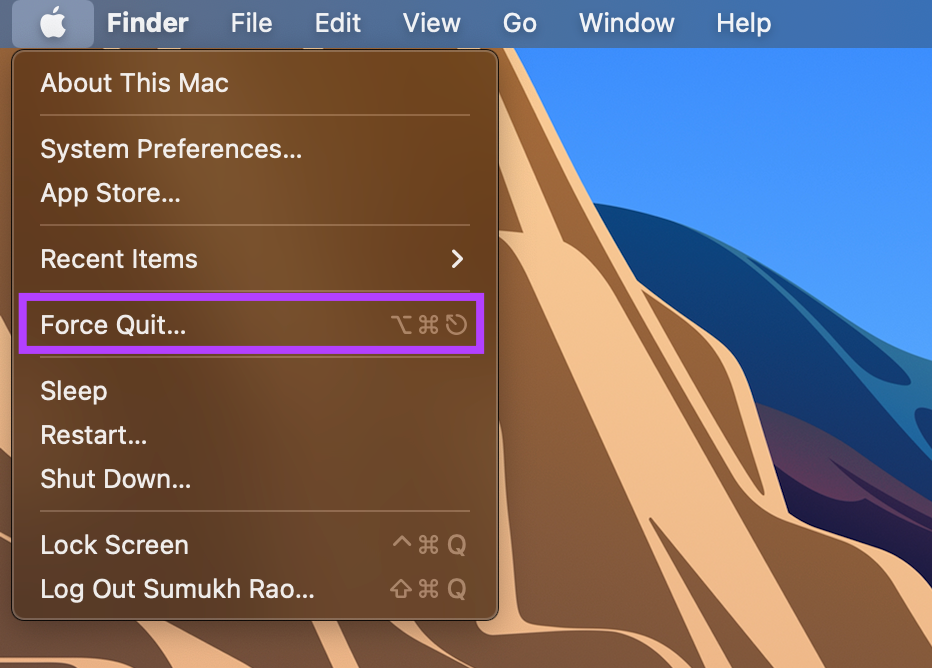Select Force Quit… option
This screenshot has height=668, width=932.
(x=255, y=324)
